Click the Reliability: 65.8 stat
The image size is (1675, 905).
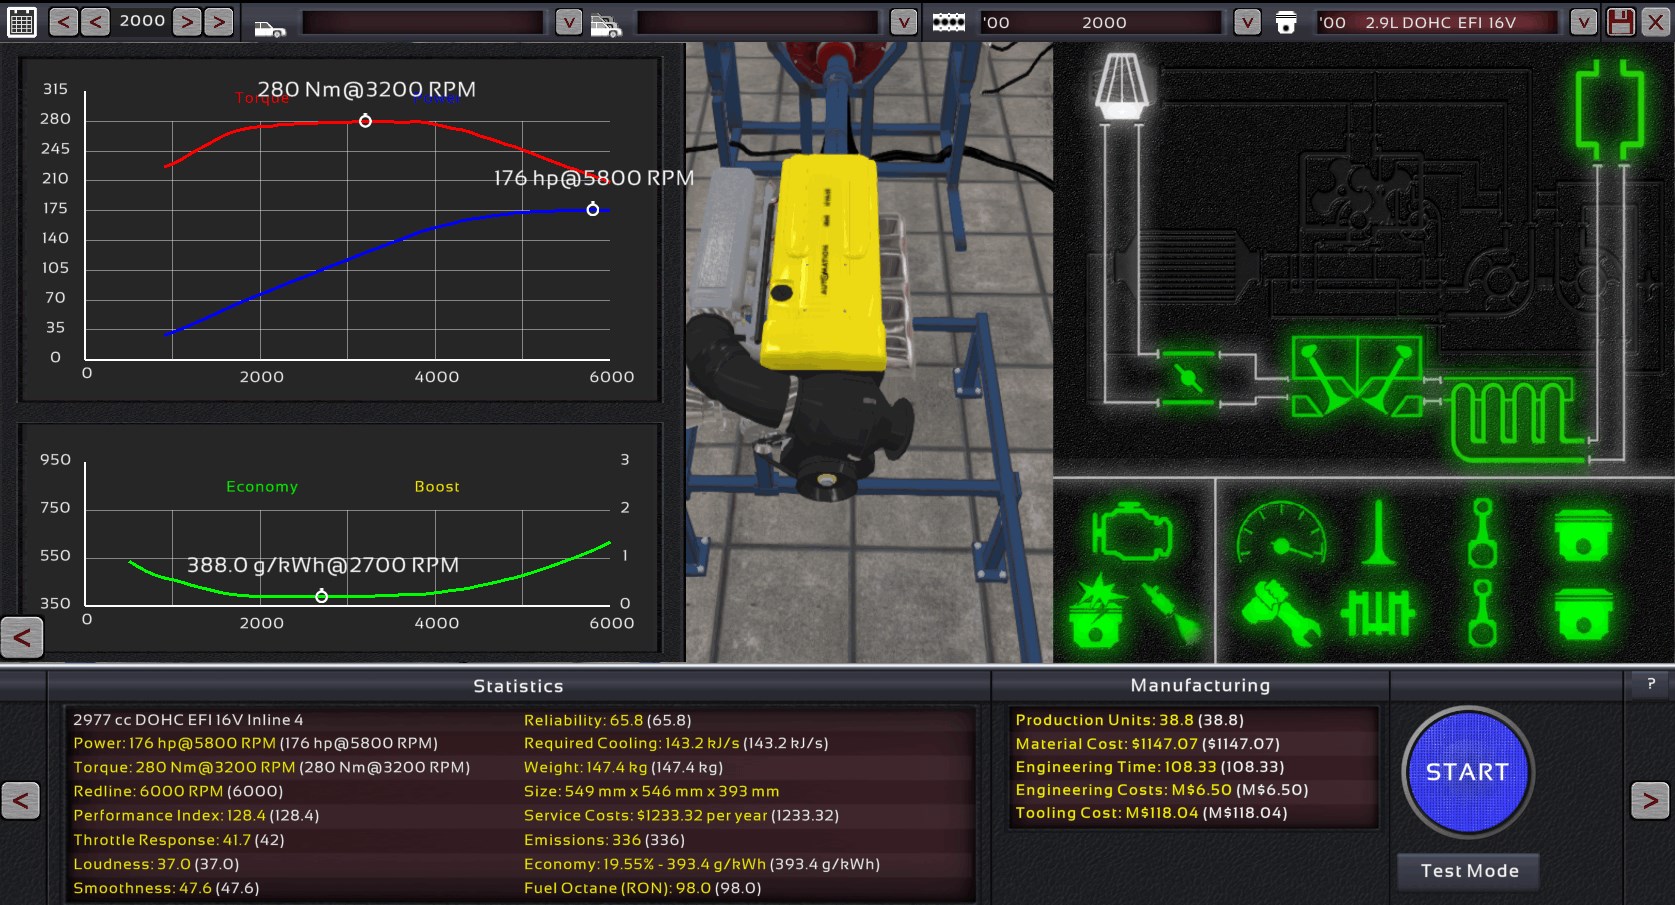[x=607, y=720]
